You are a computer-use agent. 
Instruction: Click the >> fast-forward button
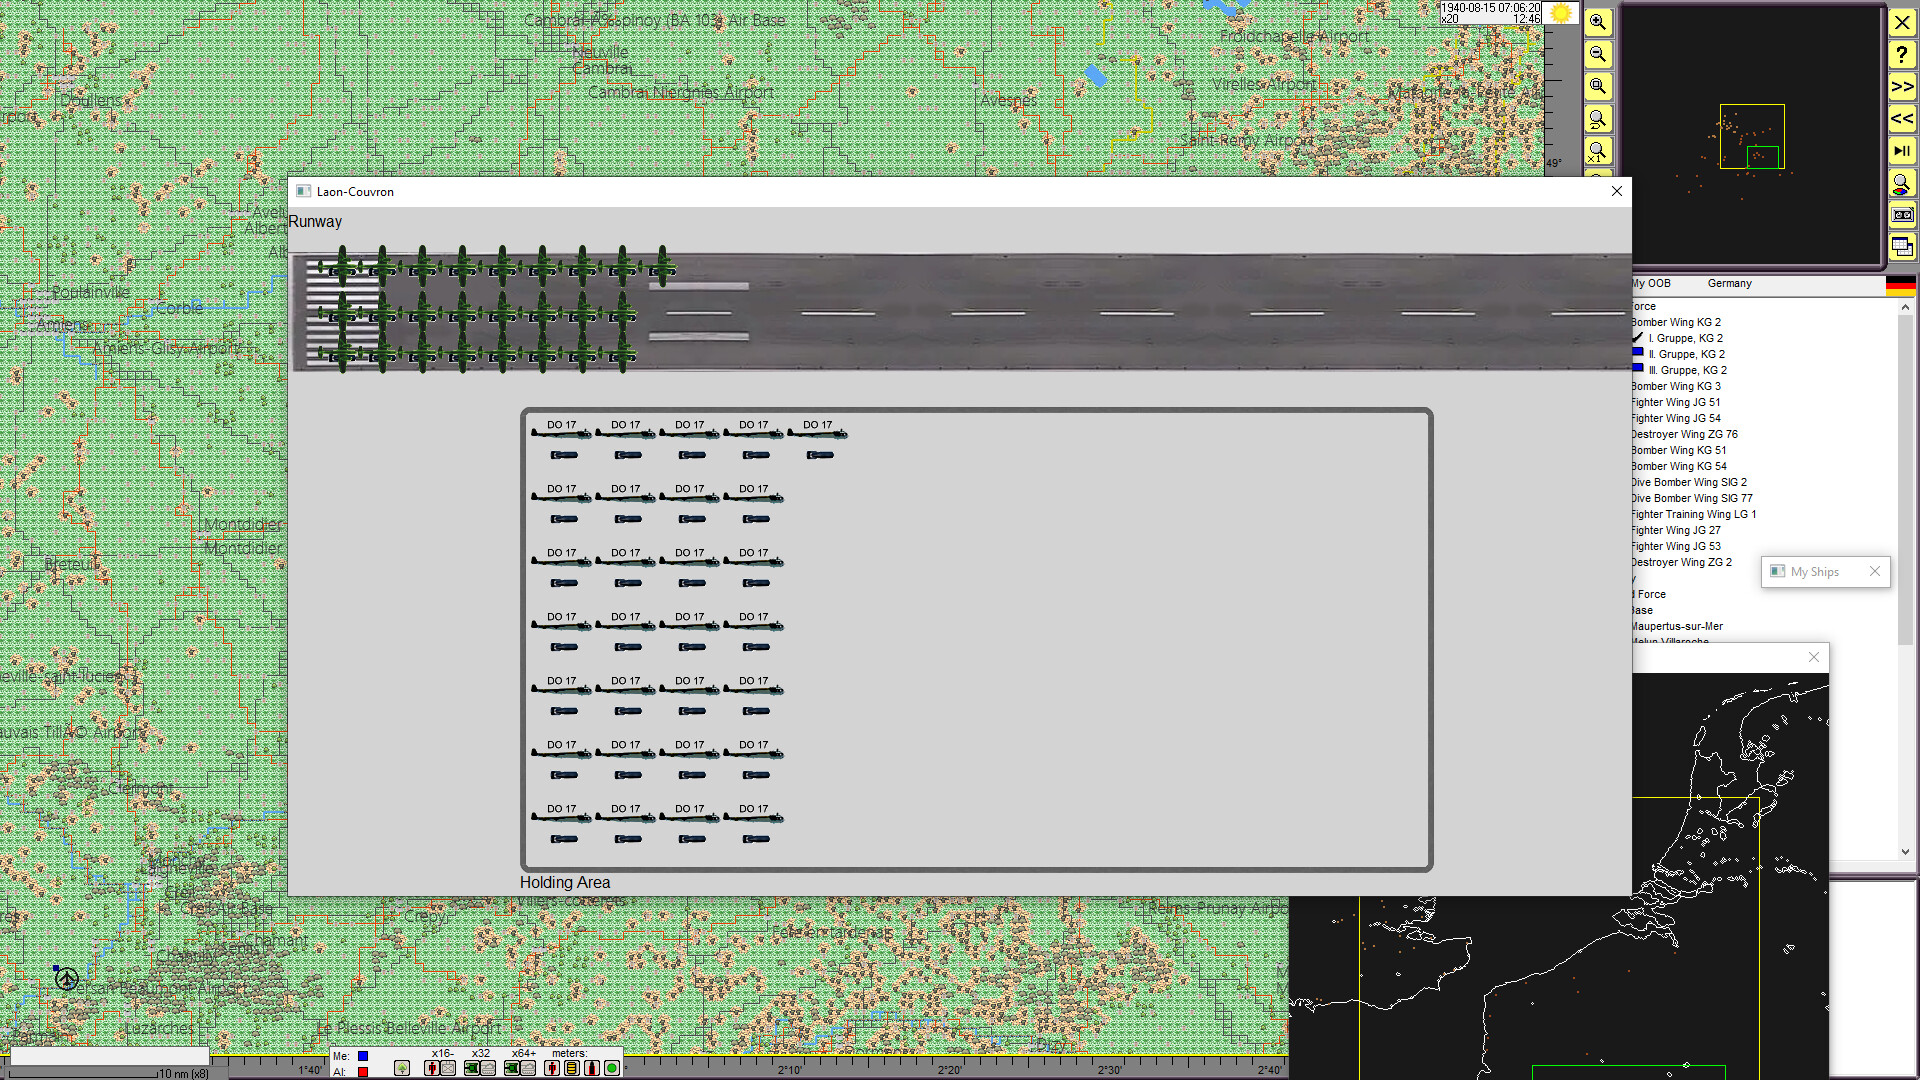(x=1902, y=87)
